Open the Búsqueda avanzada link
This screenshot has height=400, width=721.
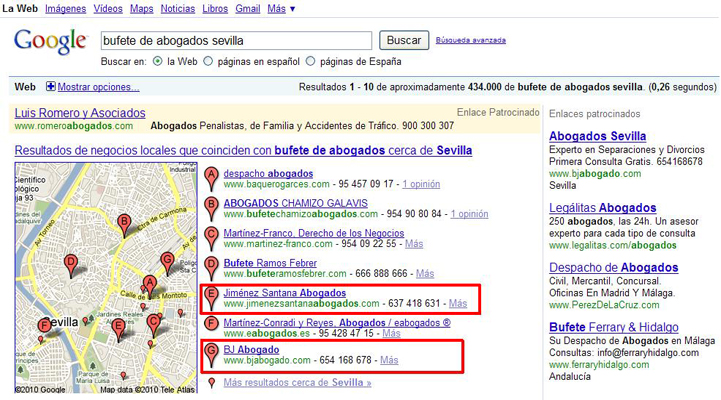click(x=470, y=40)
